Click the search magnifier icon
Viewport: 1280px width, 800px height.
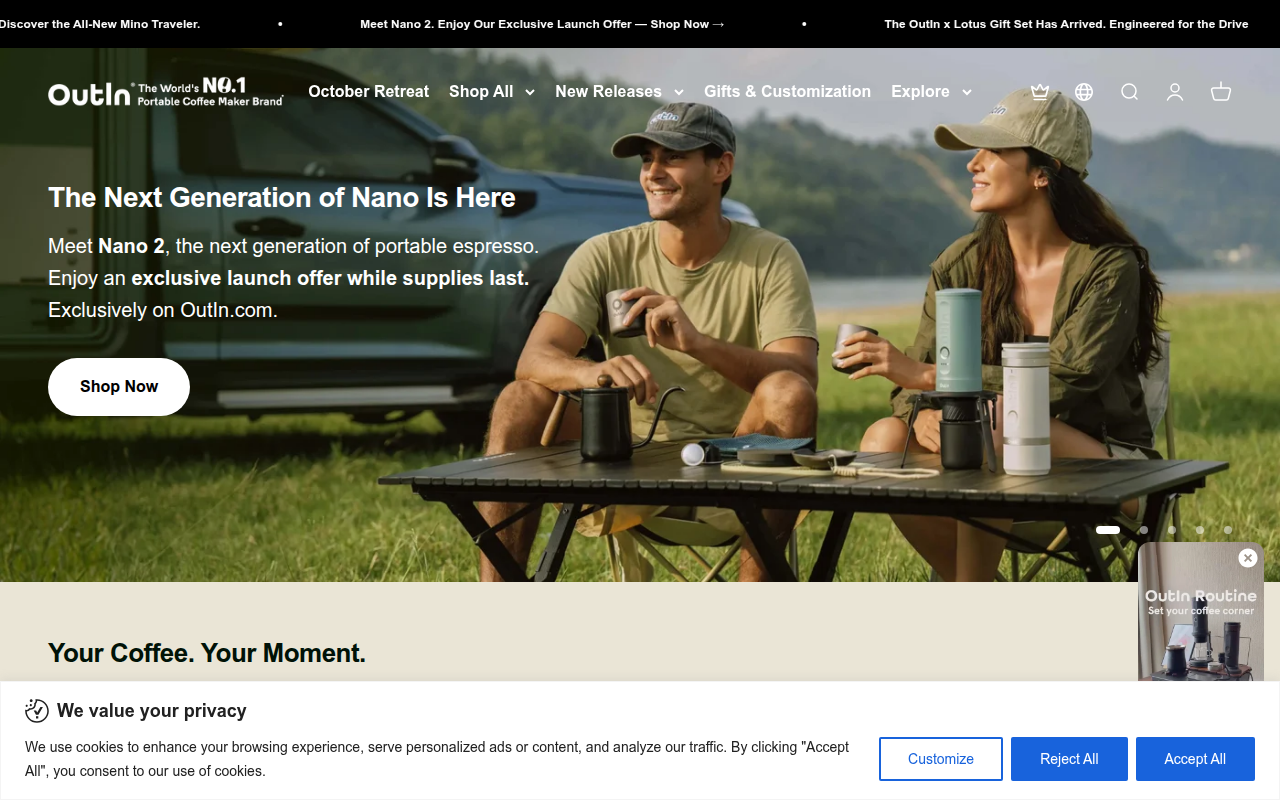click(1130, 92)
